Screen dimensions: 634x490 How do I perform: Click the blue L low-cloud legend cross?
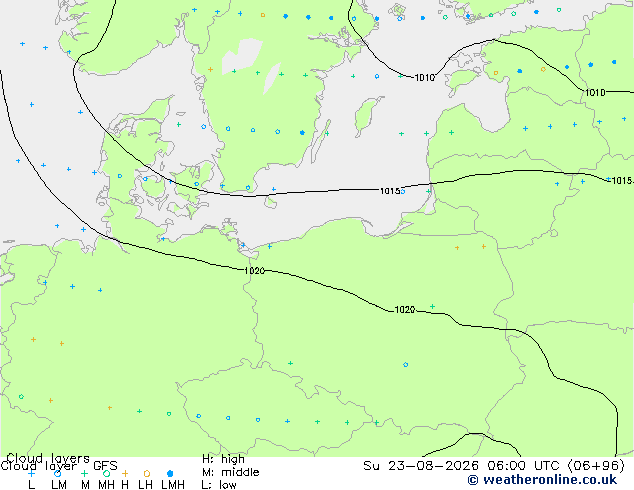(31, 473)
